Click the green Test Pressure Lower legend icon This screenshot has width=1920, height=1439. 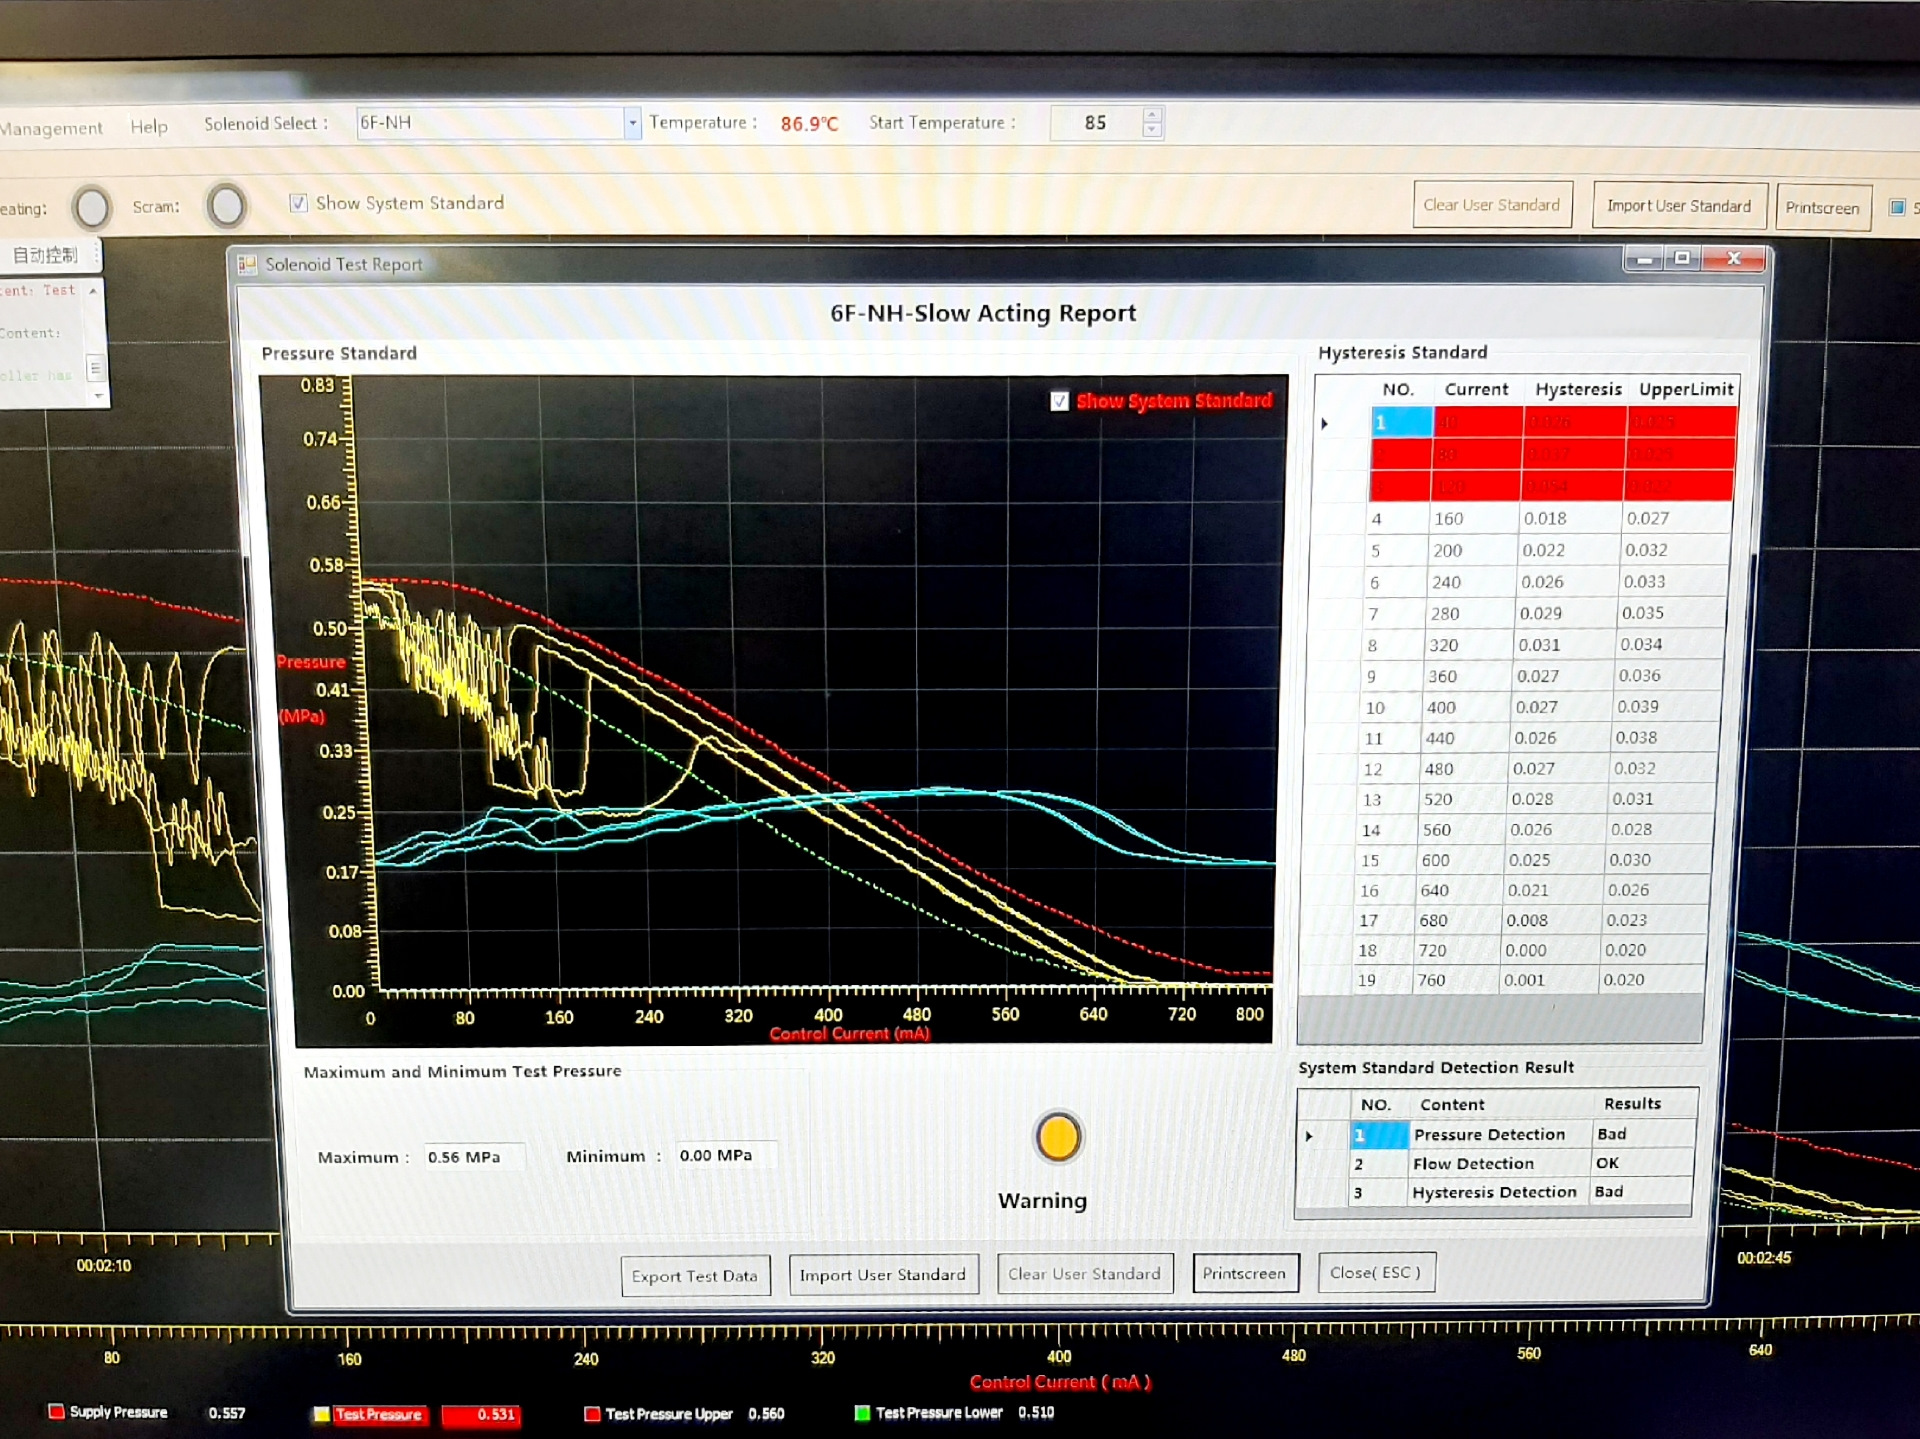pos(862,1412)
